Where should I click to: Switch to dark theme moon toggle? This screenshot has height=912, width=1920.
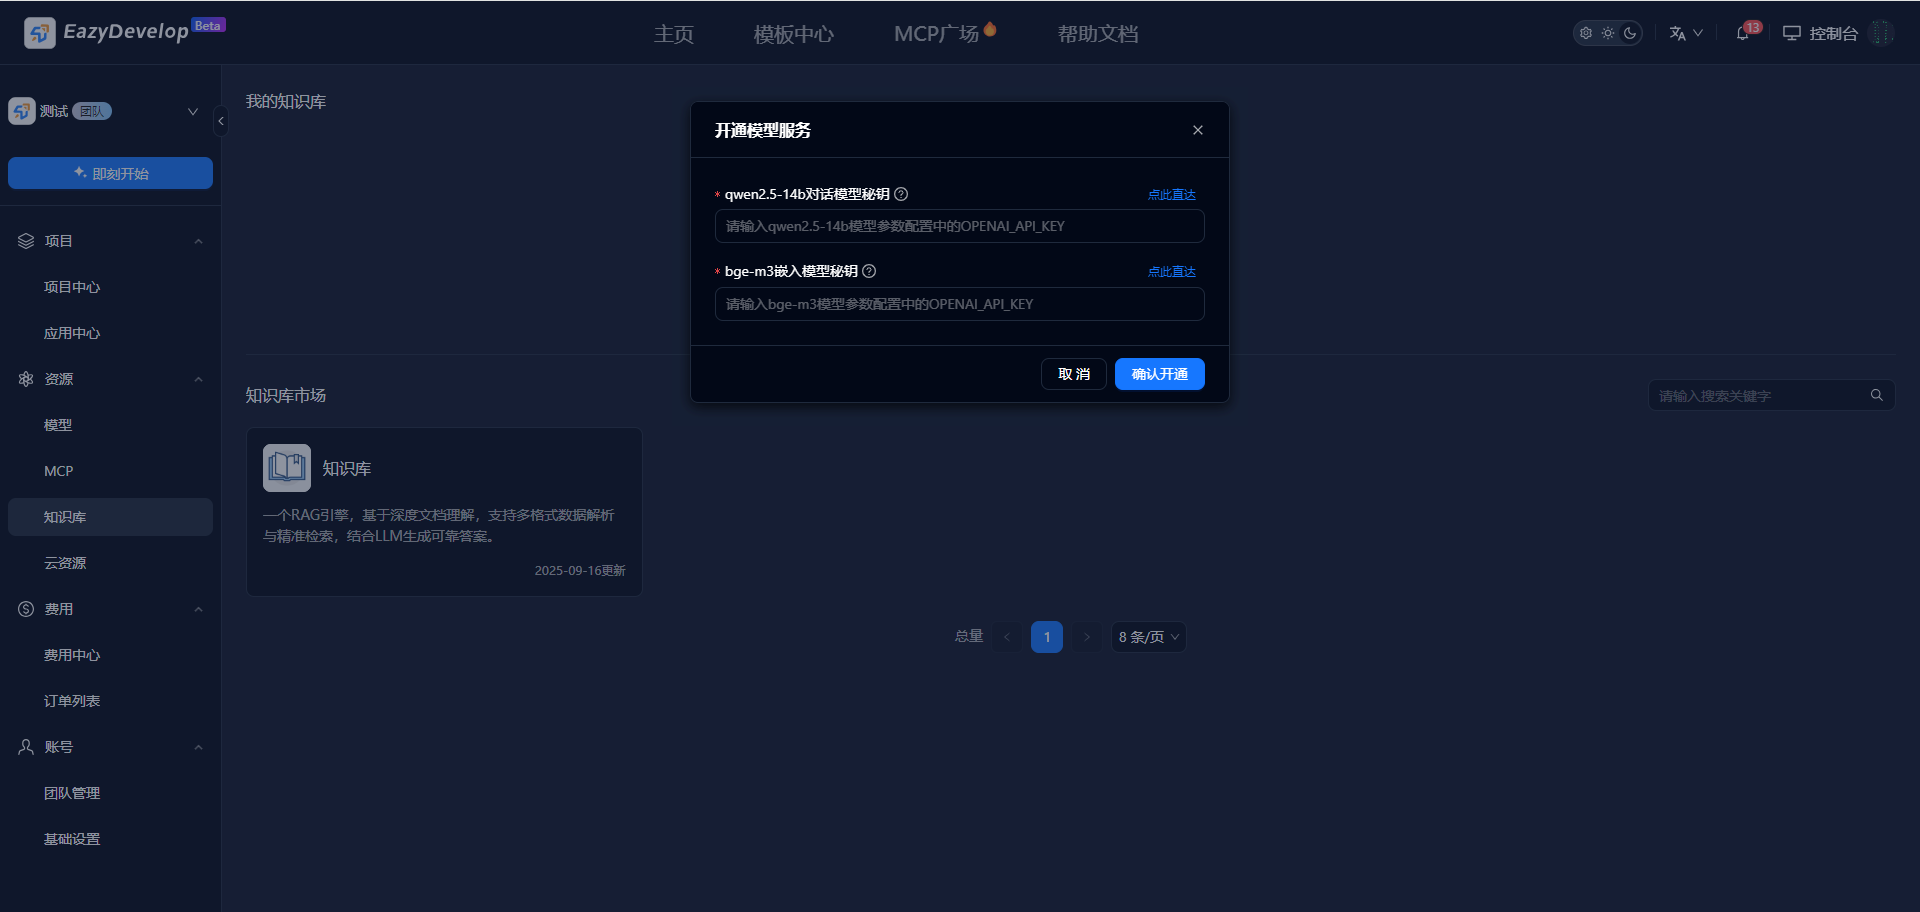coord(1630,33)
